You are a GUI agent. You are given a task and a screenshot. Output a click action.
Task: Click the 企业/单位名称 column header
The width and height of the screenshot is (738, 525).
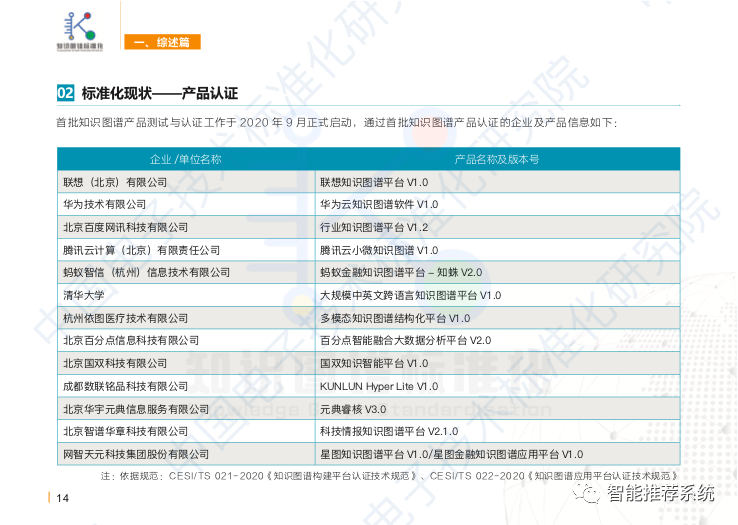point(185,159)
